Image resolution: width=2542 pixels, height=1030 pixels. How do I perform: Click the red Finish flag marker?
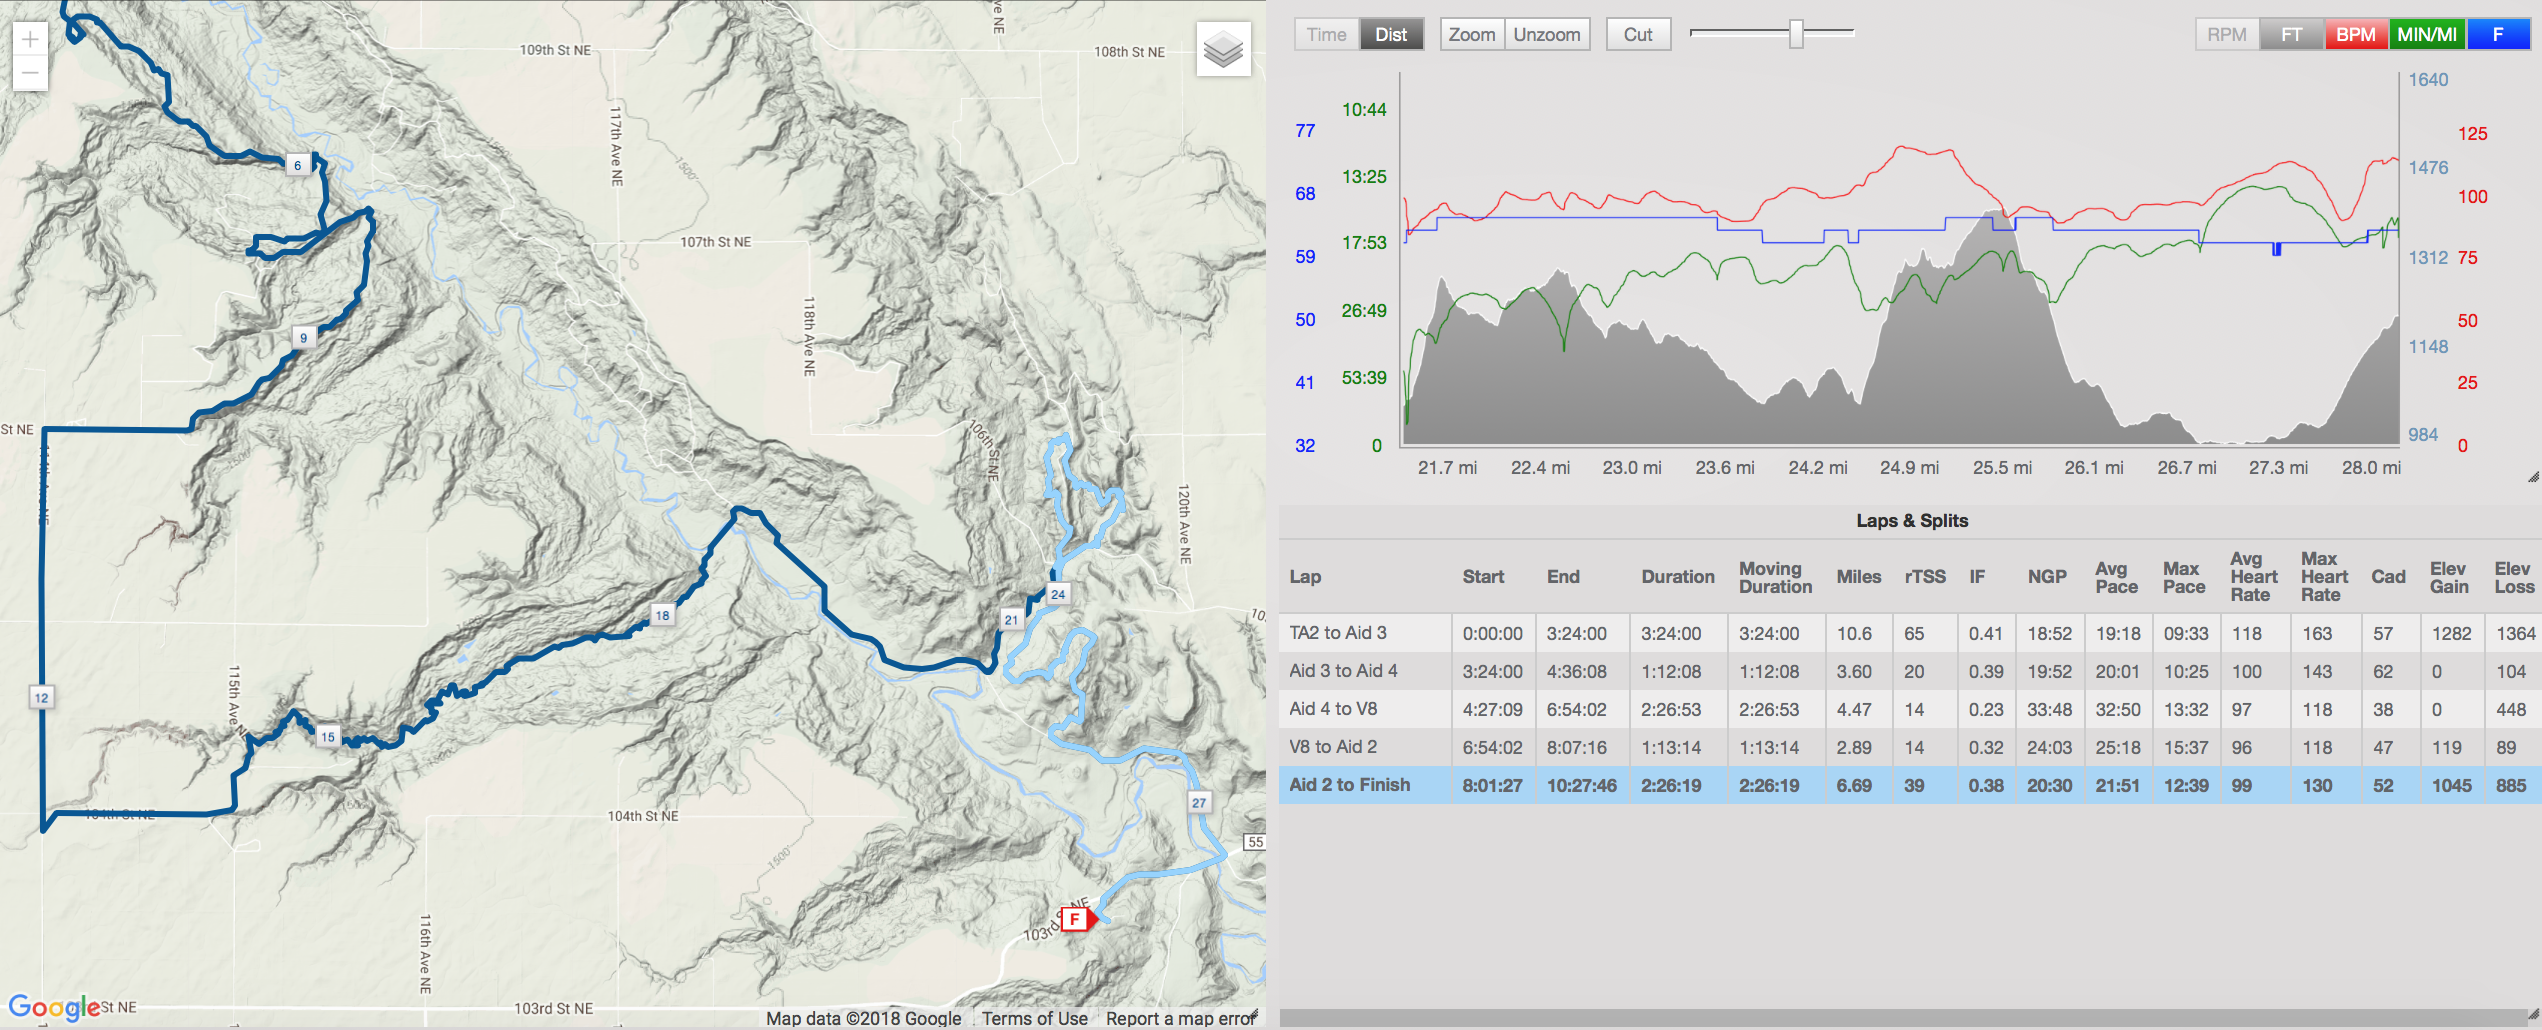point(1078,918)
